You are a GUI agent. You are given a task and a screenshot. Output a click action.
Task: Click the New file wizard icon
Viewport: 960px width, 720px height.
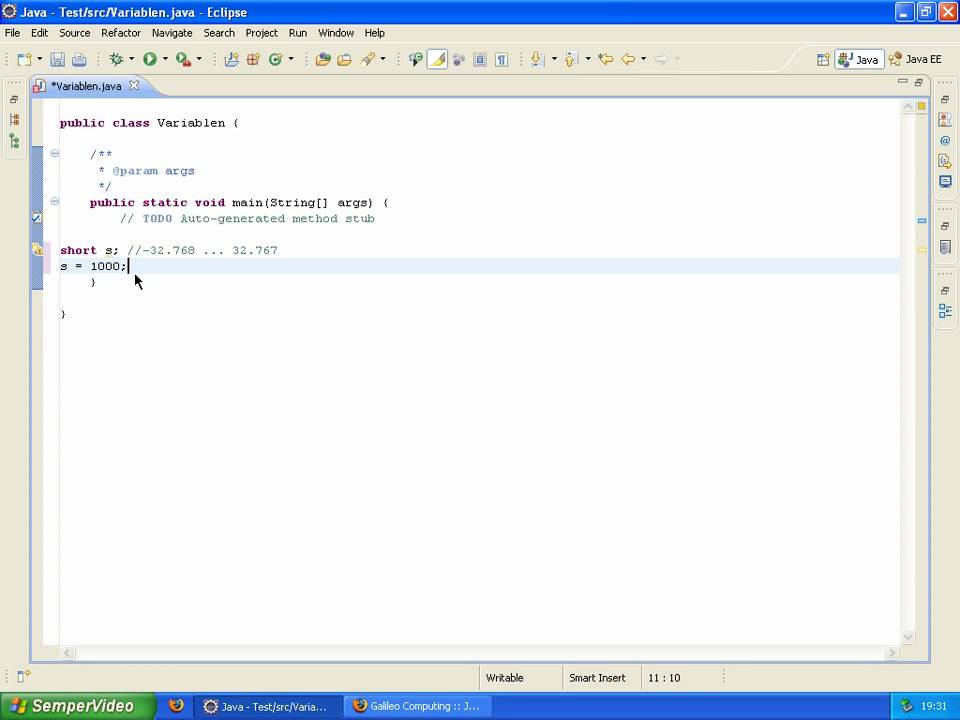pyautogui.click(x=24, y=59)
